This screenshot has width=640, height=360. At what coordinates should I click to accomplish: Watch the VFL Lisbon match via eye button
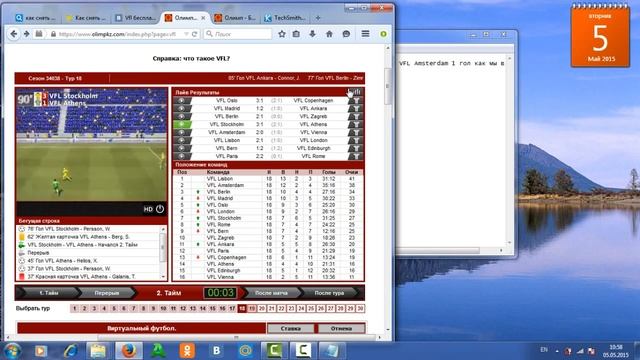click(x=182, y=140)
